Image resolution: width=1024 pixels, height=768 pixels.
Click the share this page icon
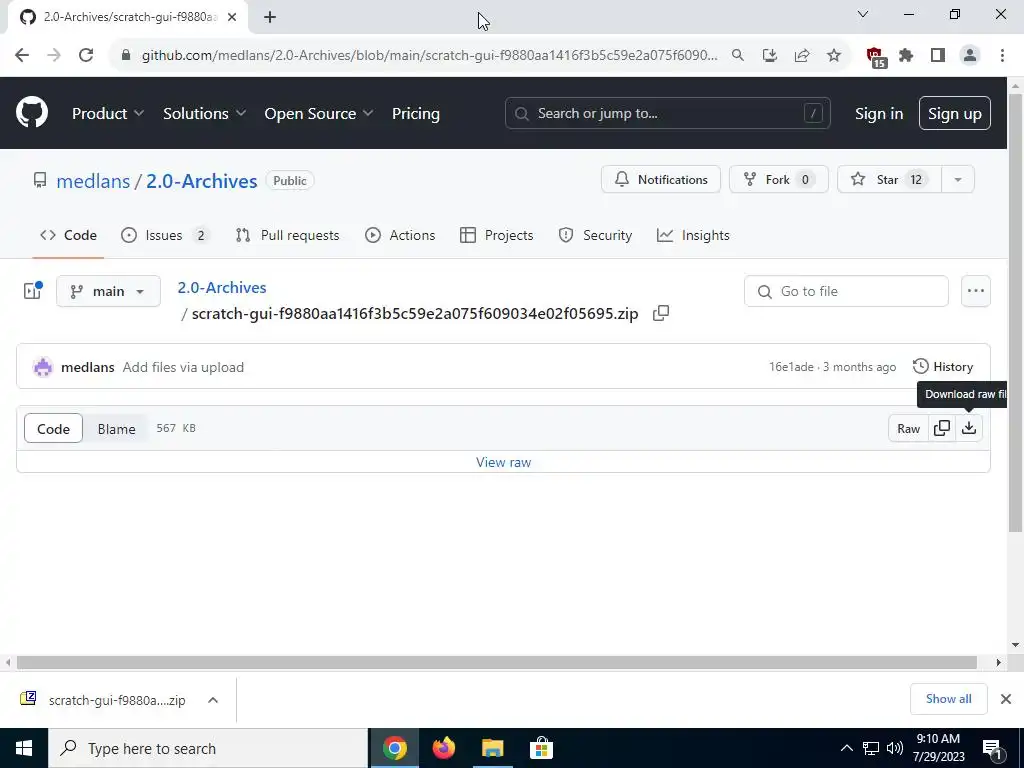coord(802,56)
